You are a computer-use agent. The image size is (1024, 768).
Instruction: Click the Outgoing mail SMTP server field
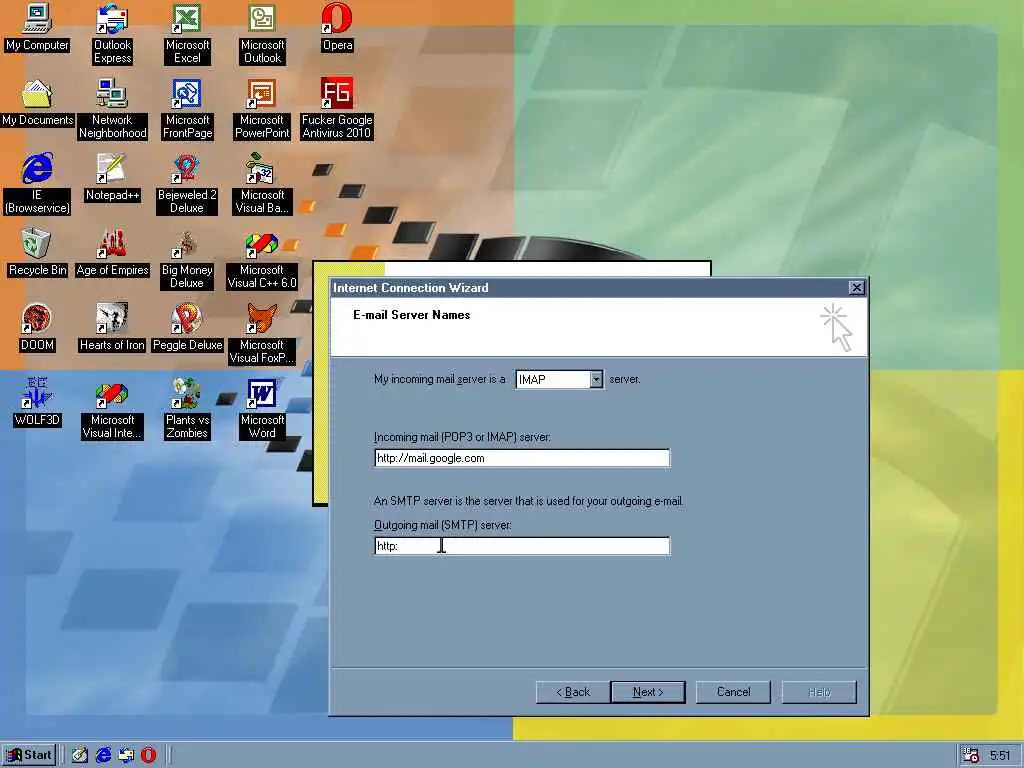pos(522,546)
